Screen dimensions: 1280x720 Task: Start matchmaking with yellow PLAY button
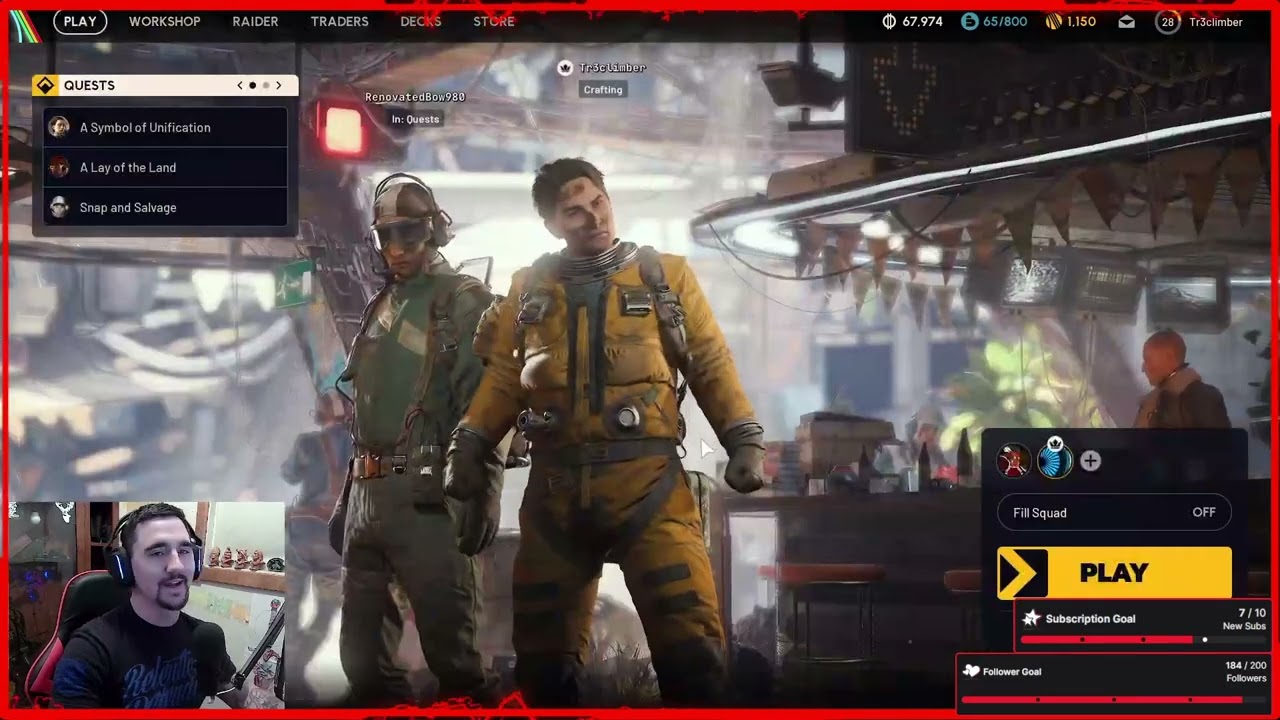1114,573
